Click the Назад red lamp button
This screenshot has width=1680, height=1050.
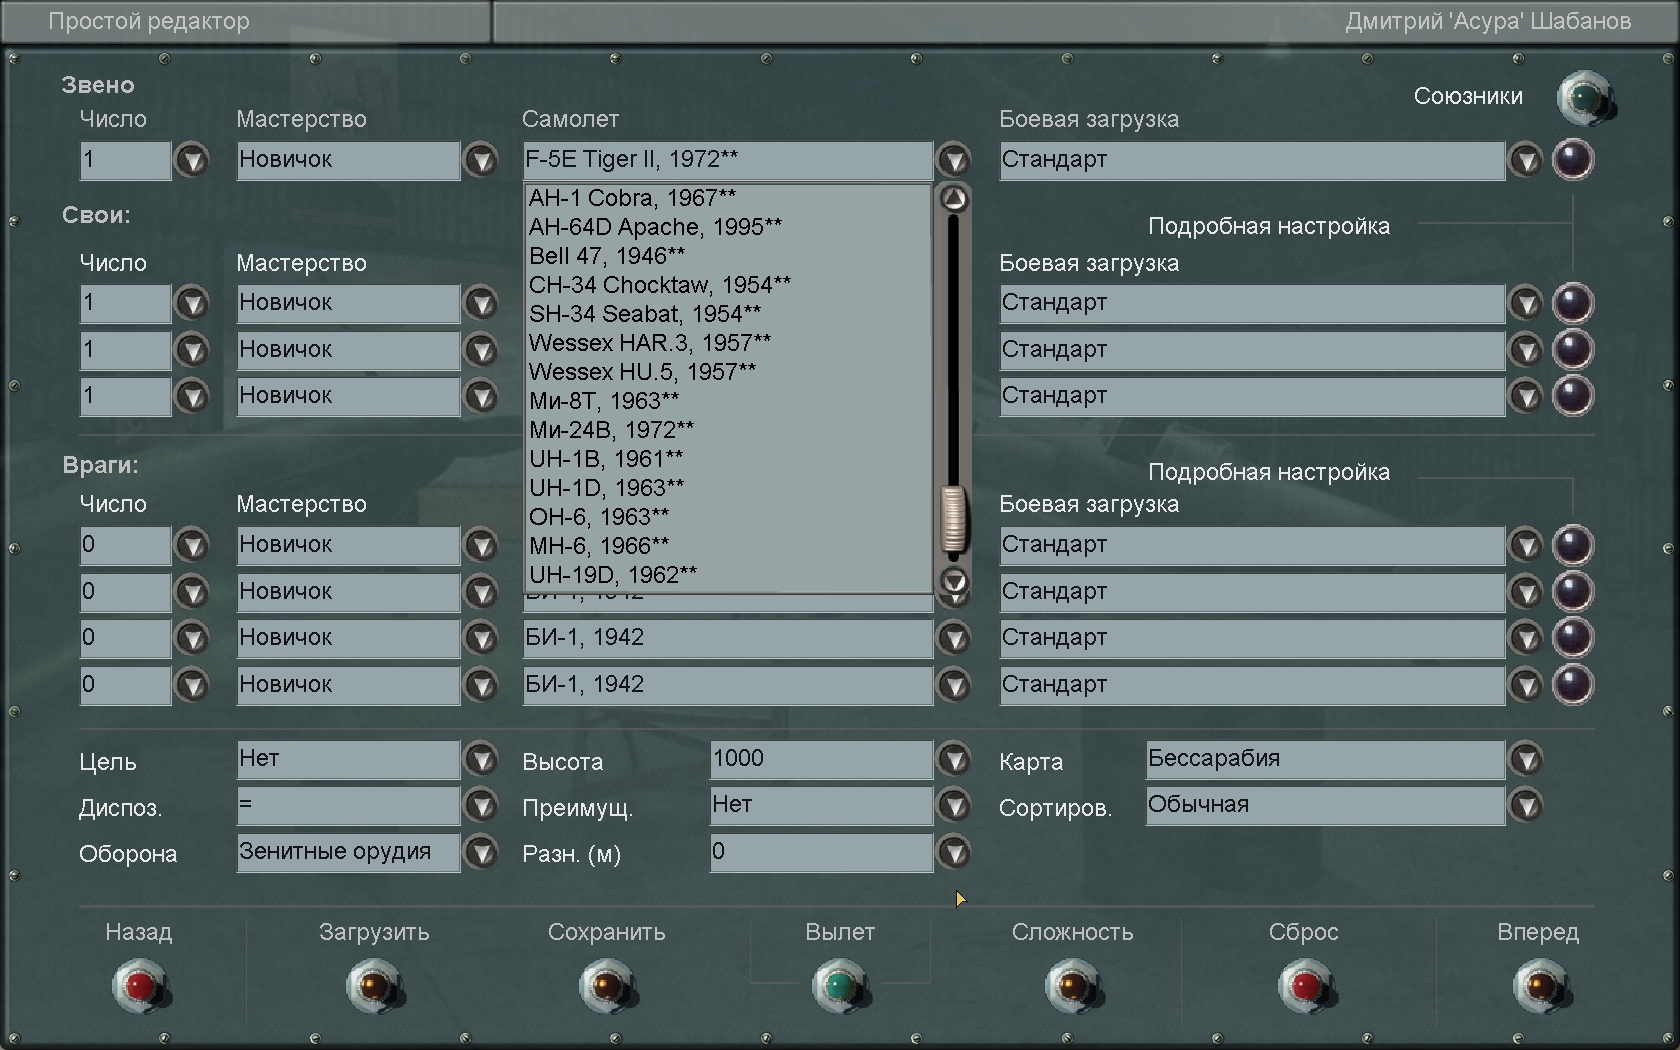(x=140, y=986)
